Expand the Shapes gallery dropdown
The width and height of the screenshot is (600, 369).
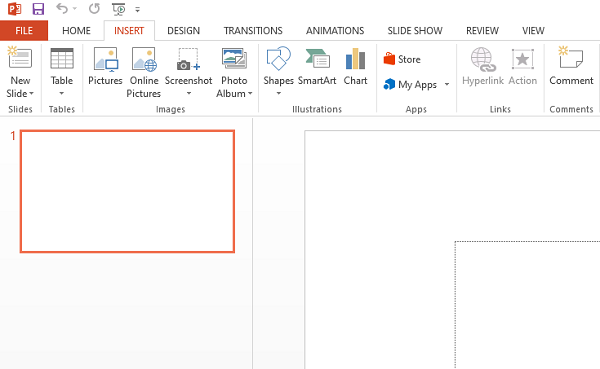coord(279,93)
